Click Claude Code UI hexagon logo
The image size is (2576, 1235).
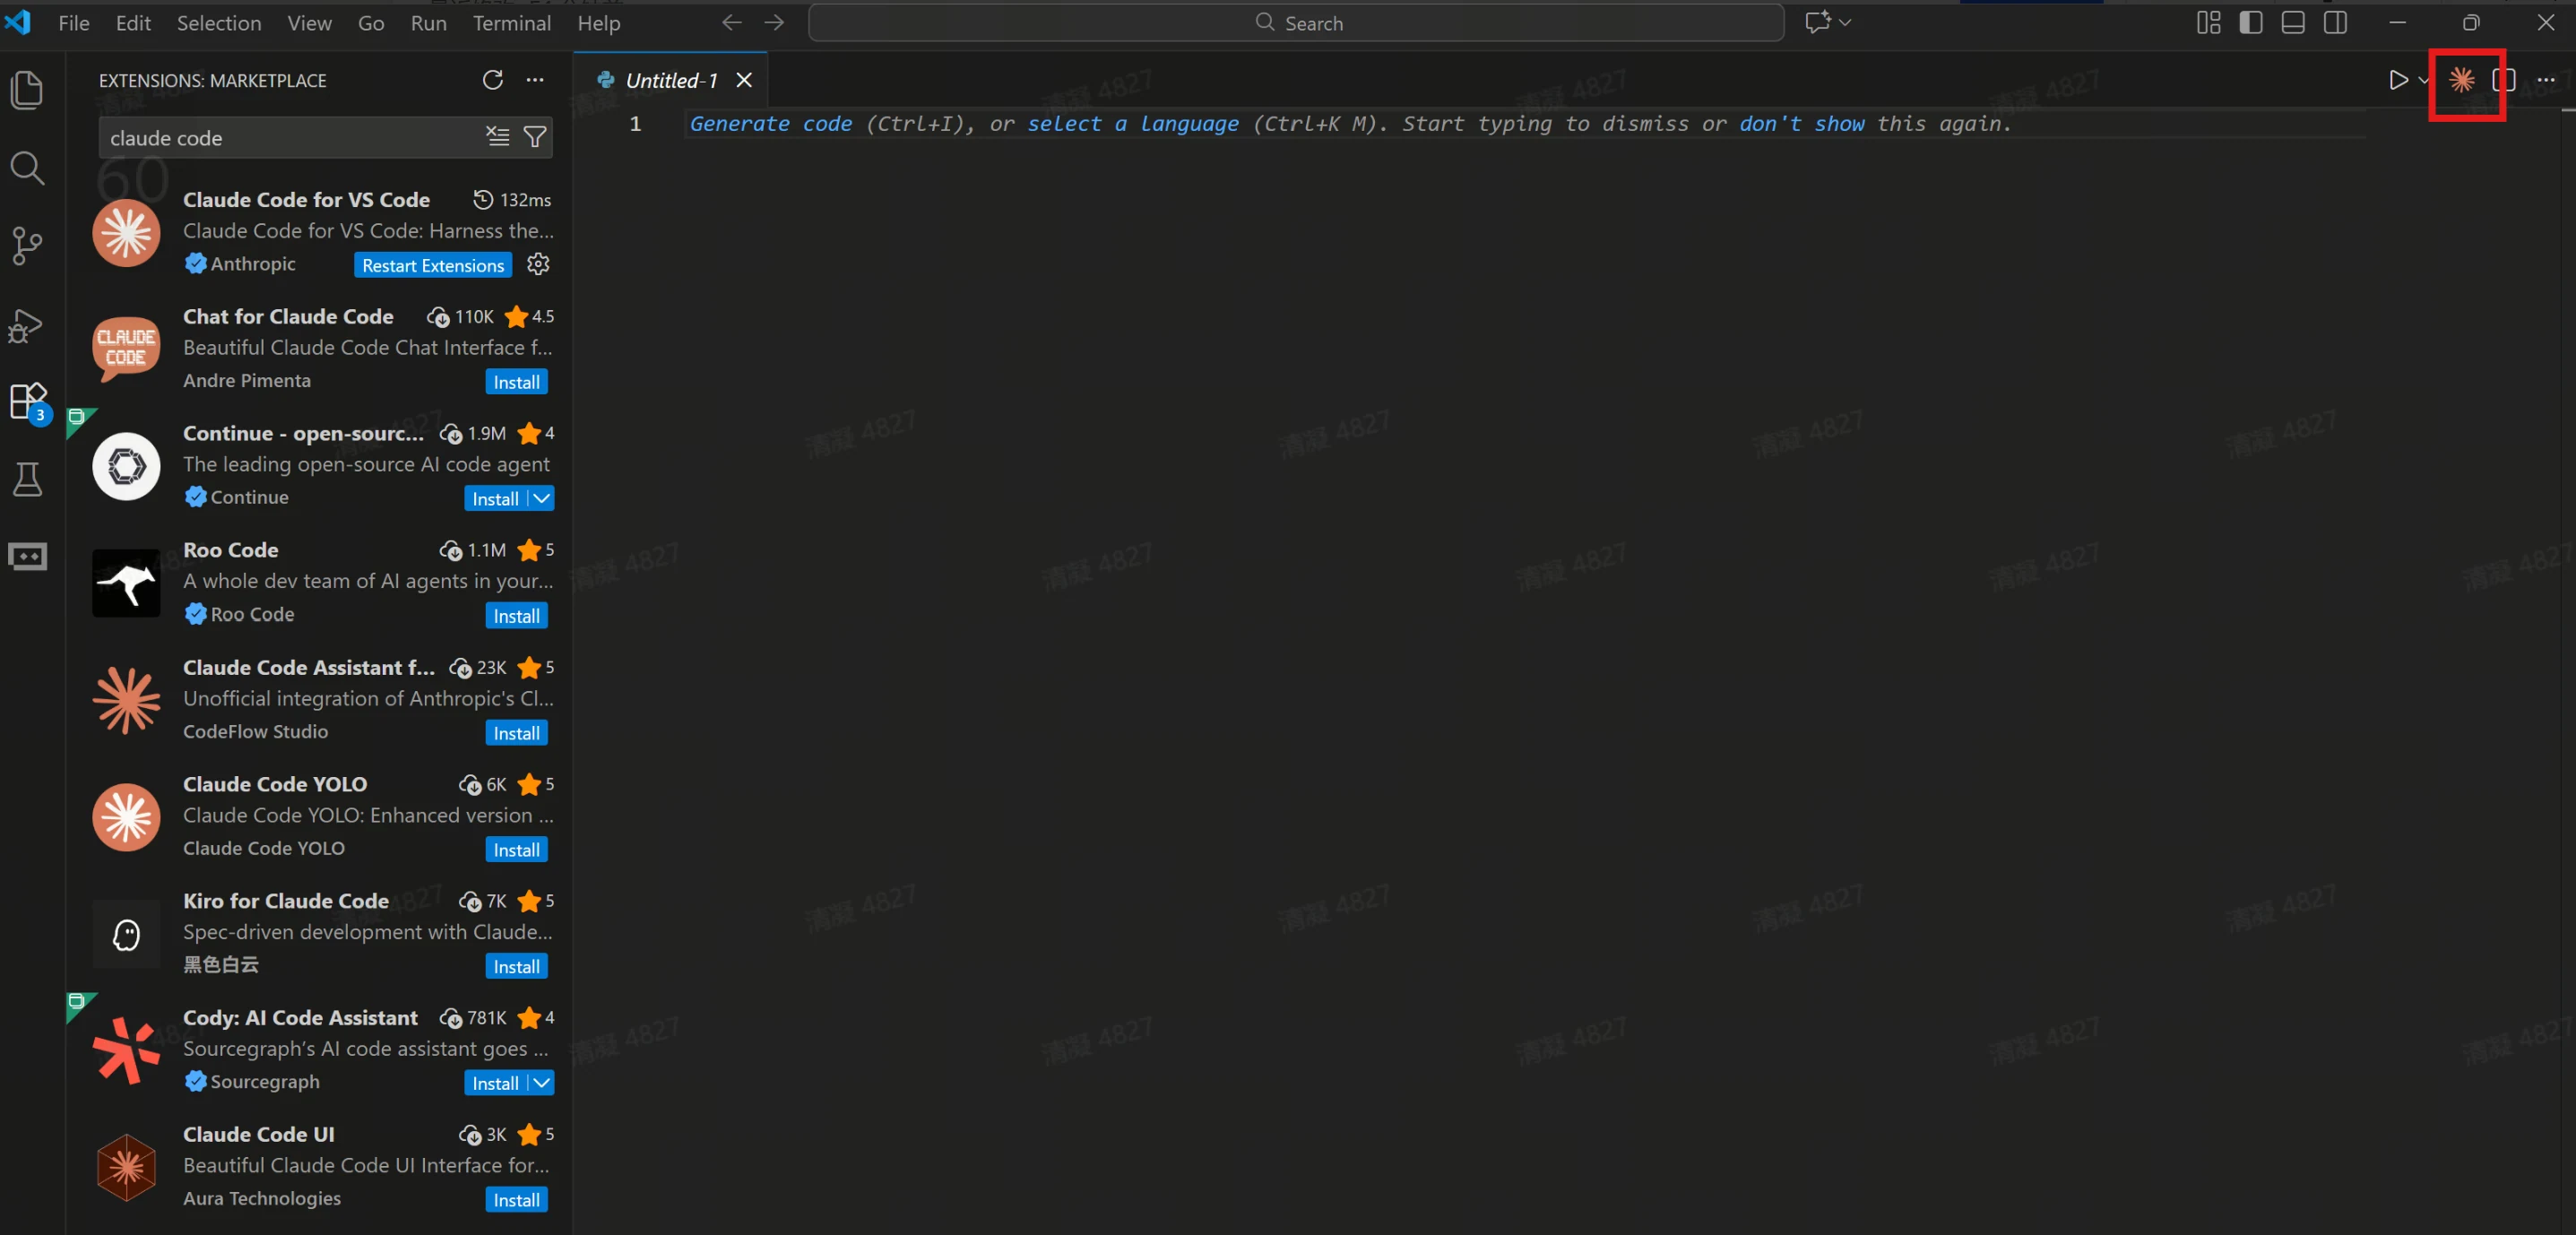pos(126,1168)
